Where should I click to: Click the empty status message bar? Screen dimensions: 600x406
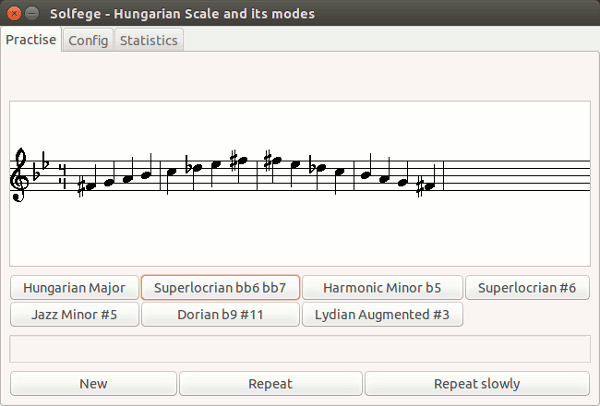coord(299,349)
